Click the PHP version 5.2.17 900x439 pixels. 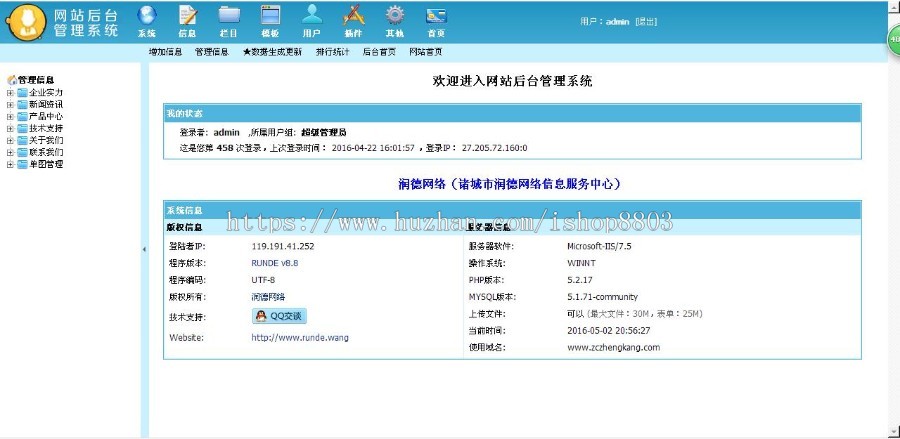580,281
